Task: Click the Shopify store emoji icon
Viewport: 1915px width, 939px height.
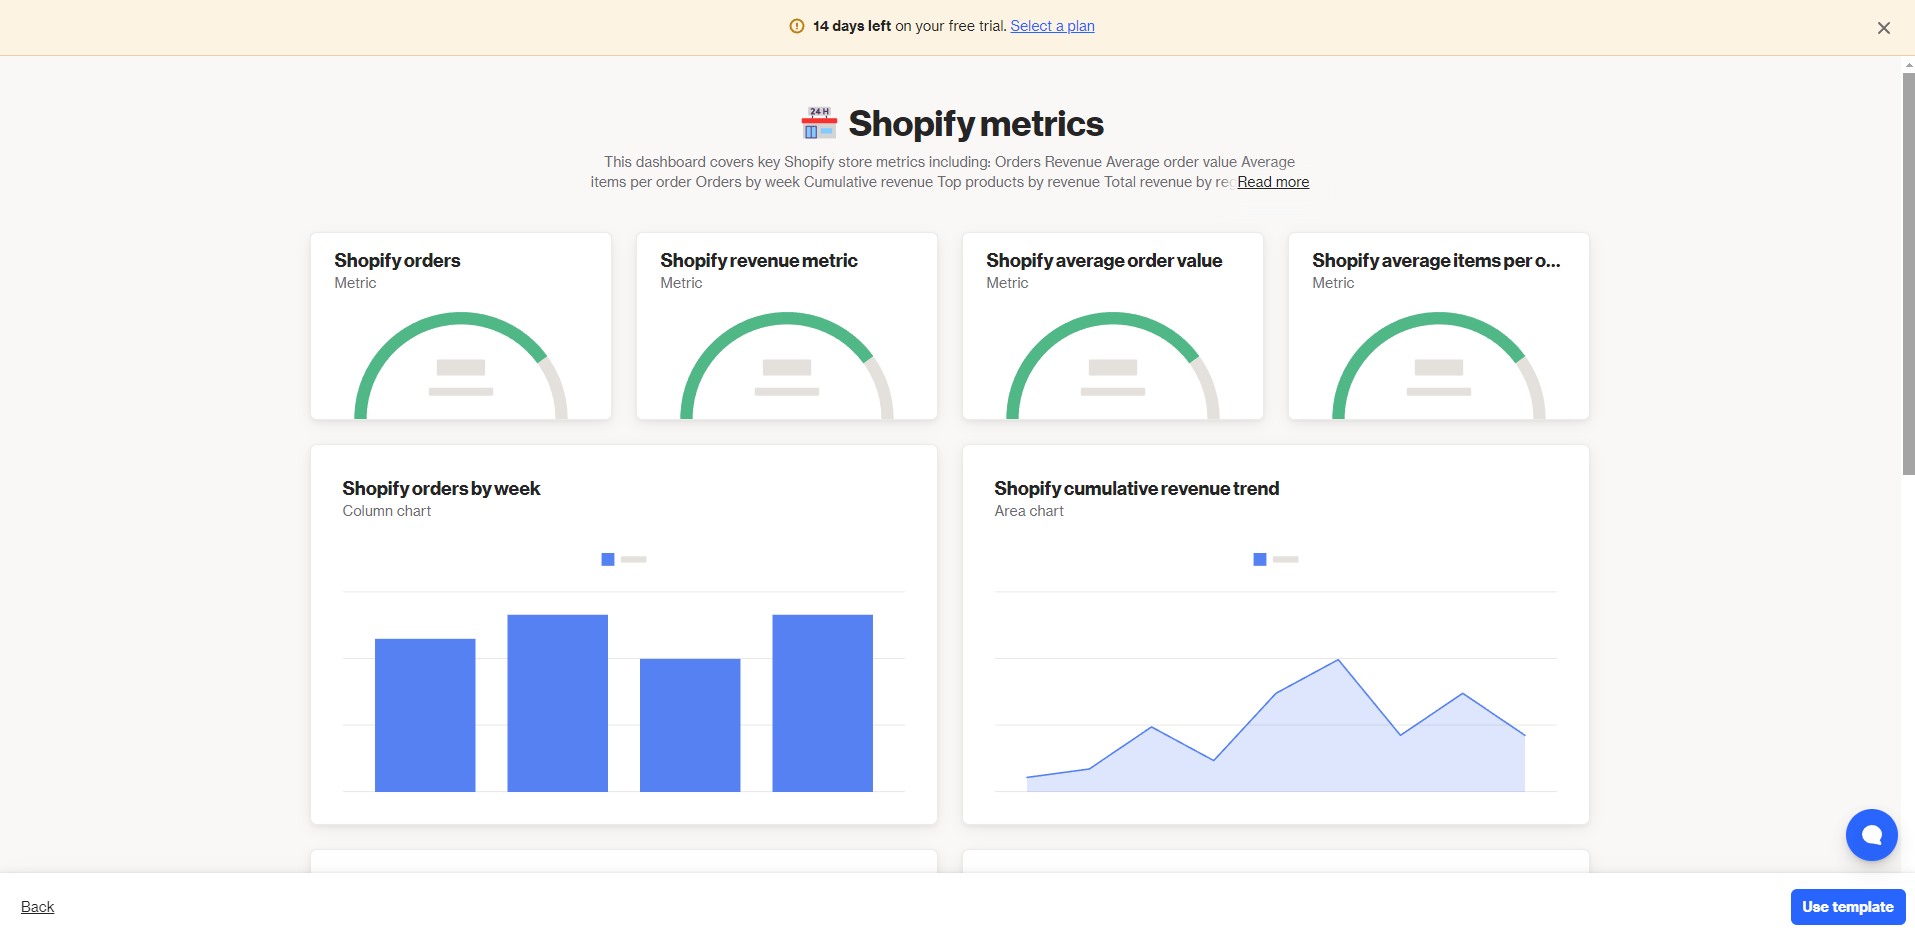Action: [819, 123]
